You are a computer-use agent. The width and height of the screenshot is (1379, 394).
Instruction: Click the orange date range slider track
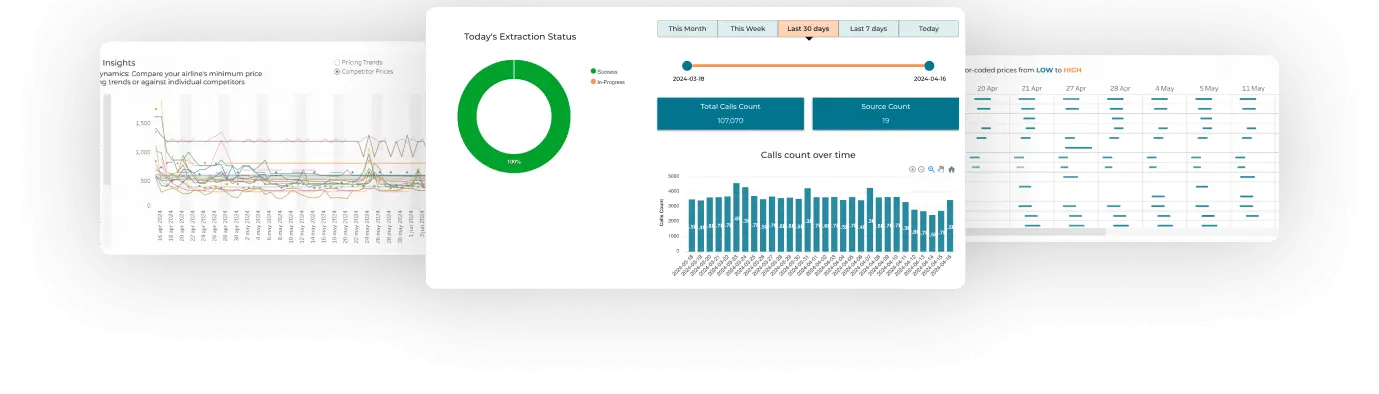(x=808, y=65)
